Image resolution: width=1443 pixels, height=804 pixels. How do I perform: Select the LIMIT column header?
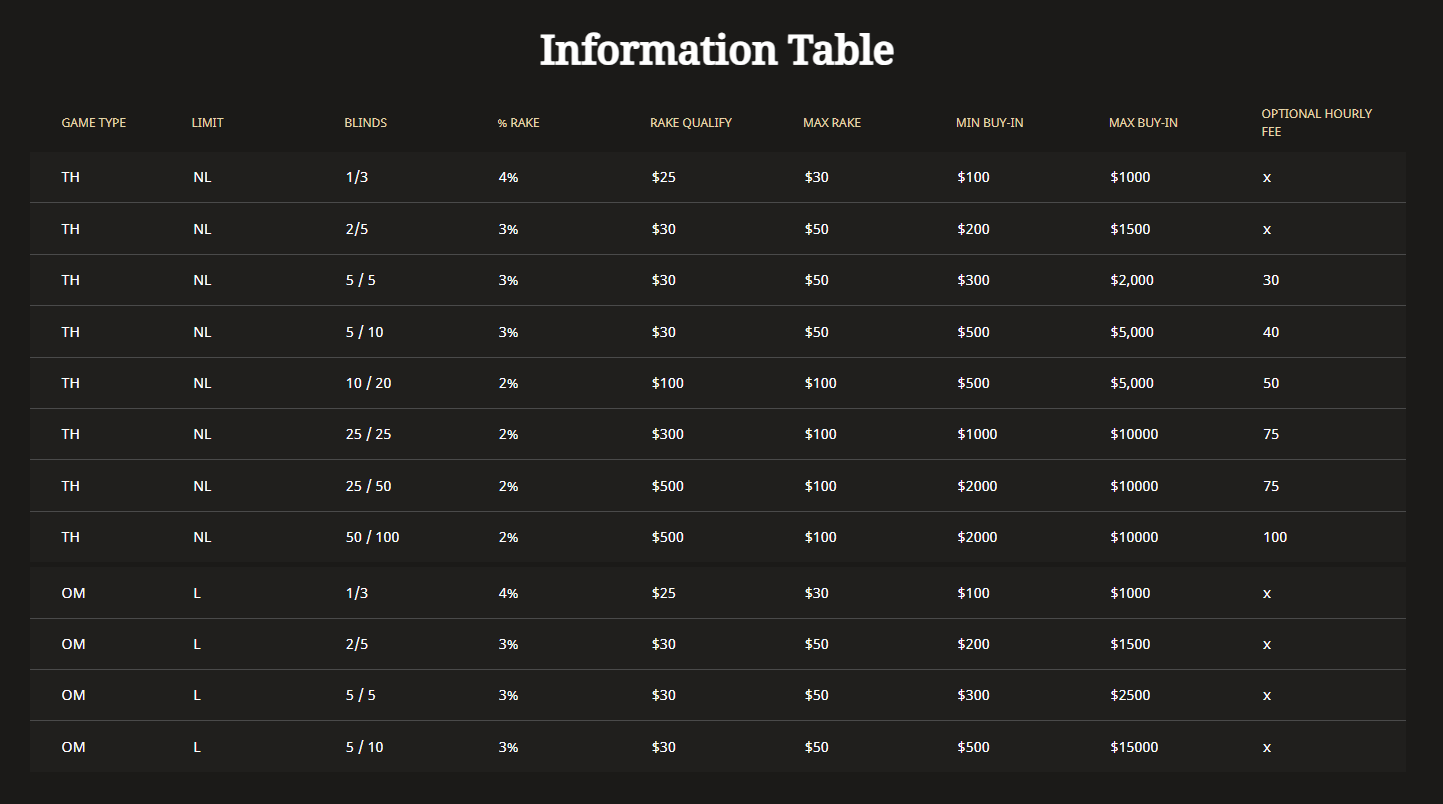click(207, 123)
